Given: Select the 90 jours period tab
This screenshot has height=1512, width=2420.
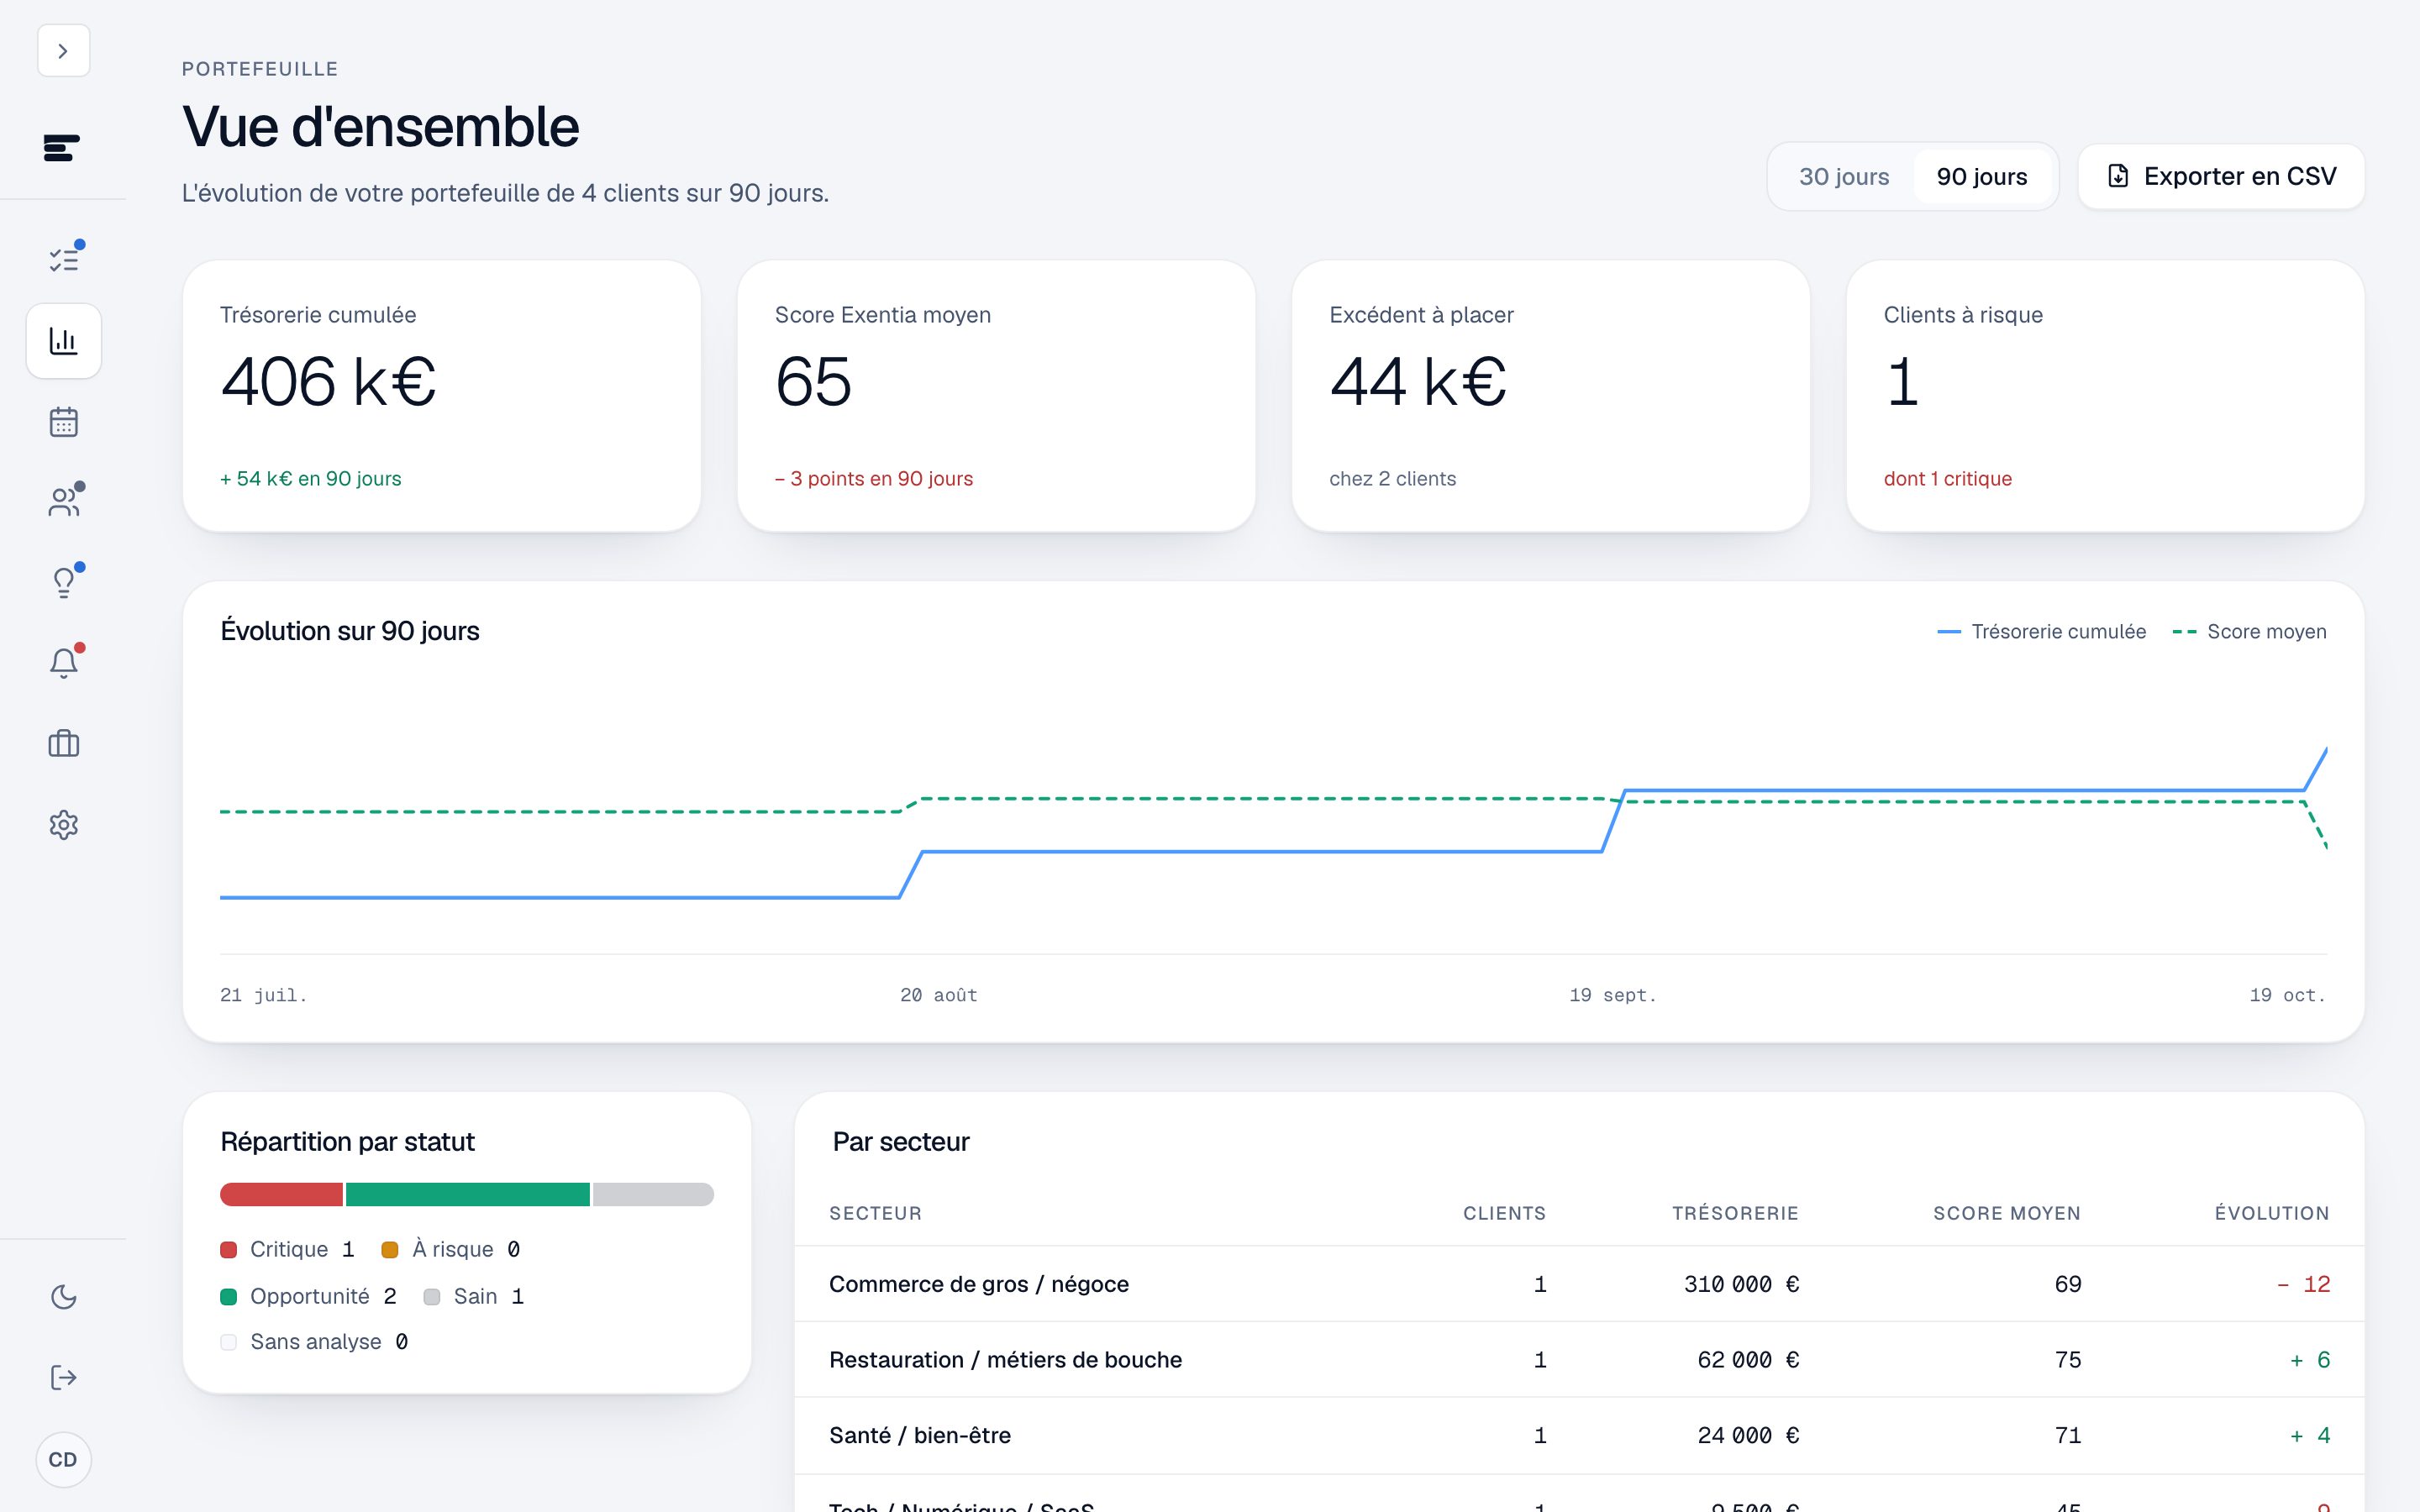Looking at the screenshot, I should (x=1982, y=177).
